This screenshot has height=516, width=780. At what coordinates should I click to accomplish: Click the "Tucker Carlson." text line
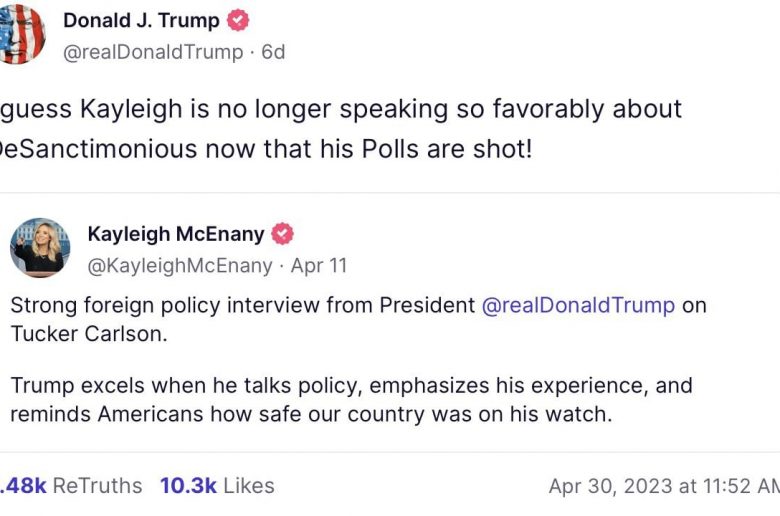coord(89,334)
